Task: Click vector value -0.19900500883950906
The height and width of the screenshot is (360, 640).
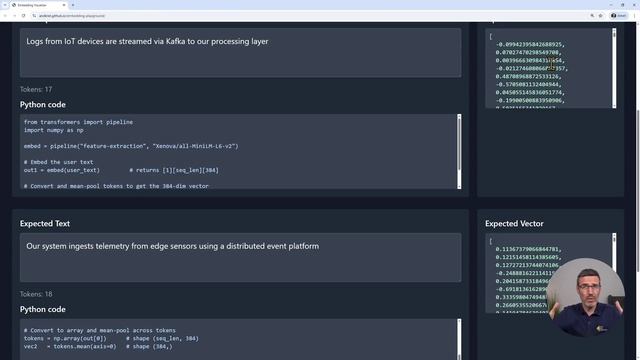Action: (x=530, y=100)
